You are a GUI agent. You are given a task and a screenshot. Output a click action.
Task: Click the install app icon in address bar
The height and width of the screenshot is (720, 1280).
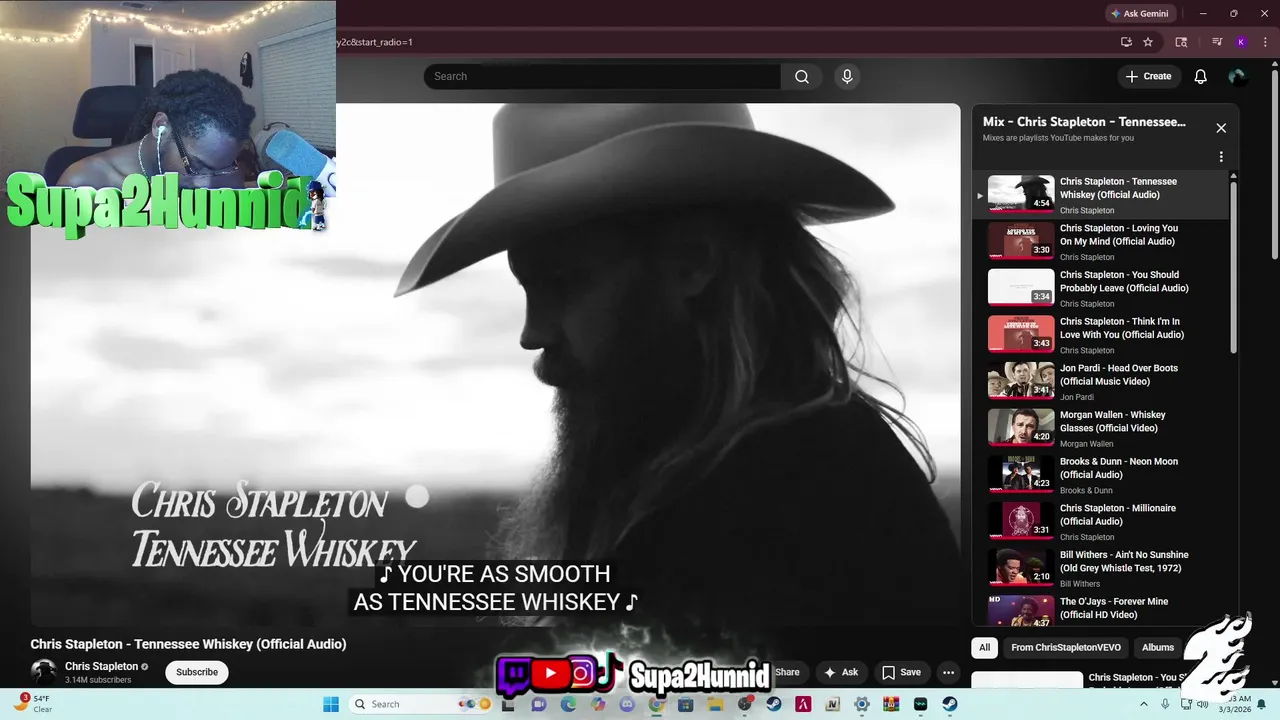coord(1126,42)
